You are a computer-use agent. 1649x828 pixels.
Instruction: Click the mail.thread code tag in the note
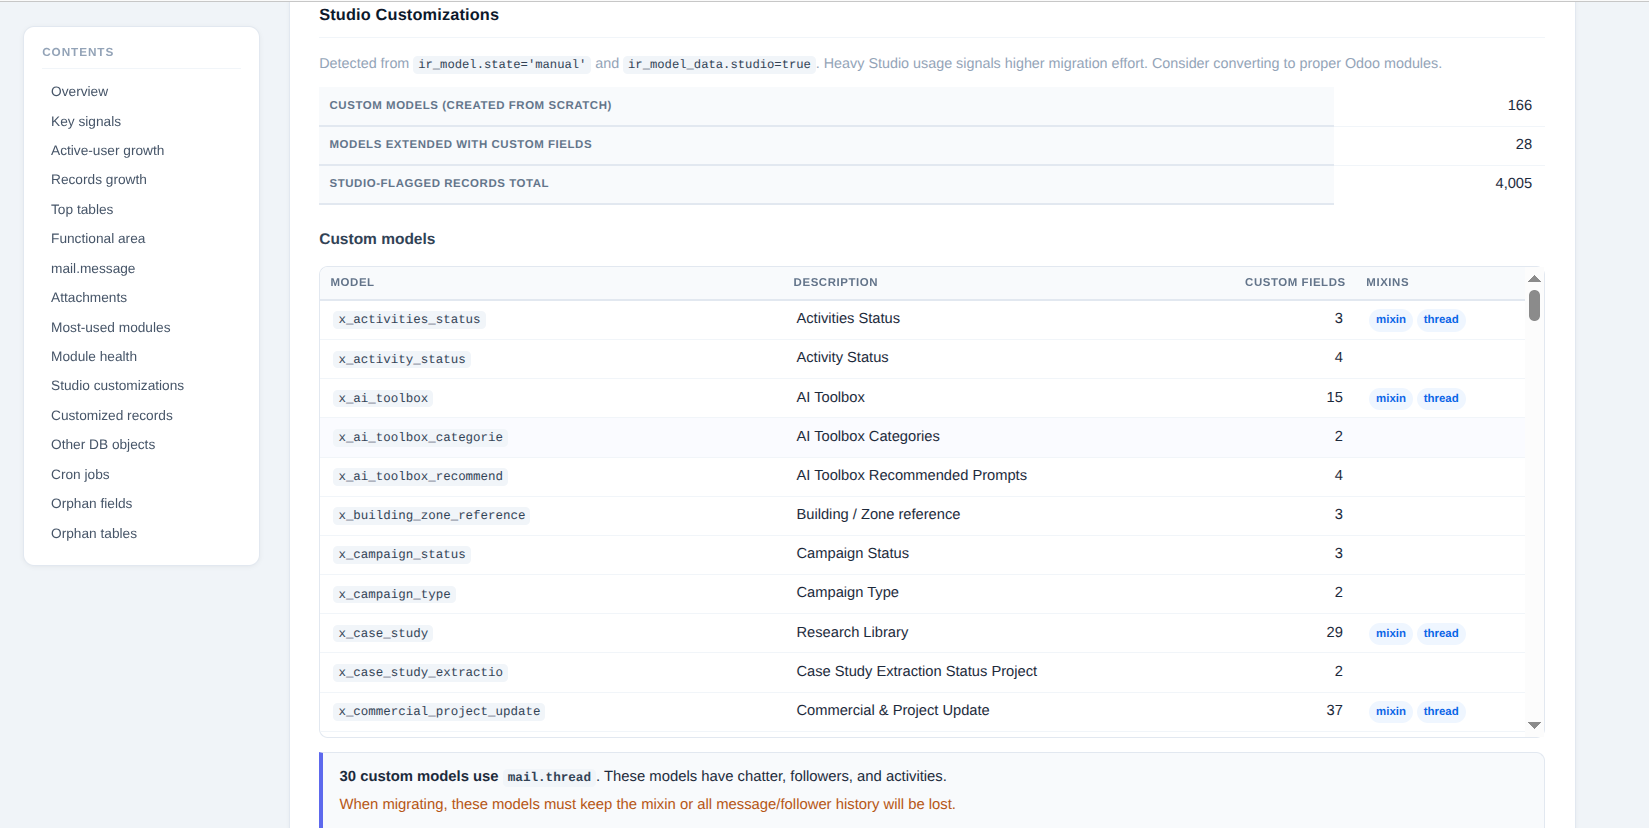point(549,777)
